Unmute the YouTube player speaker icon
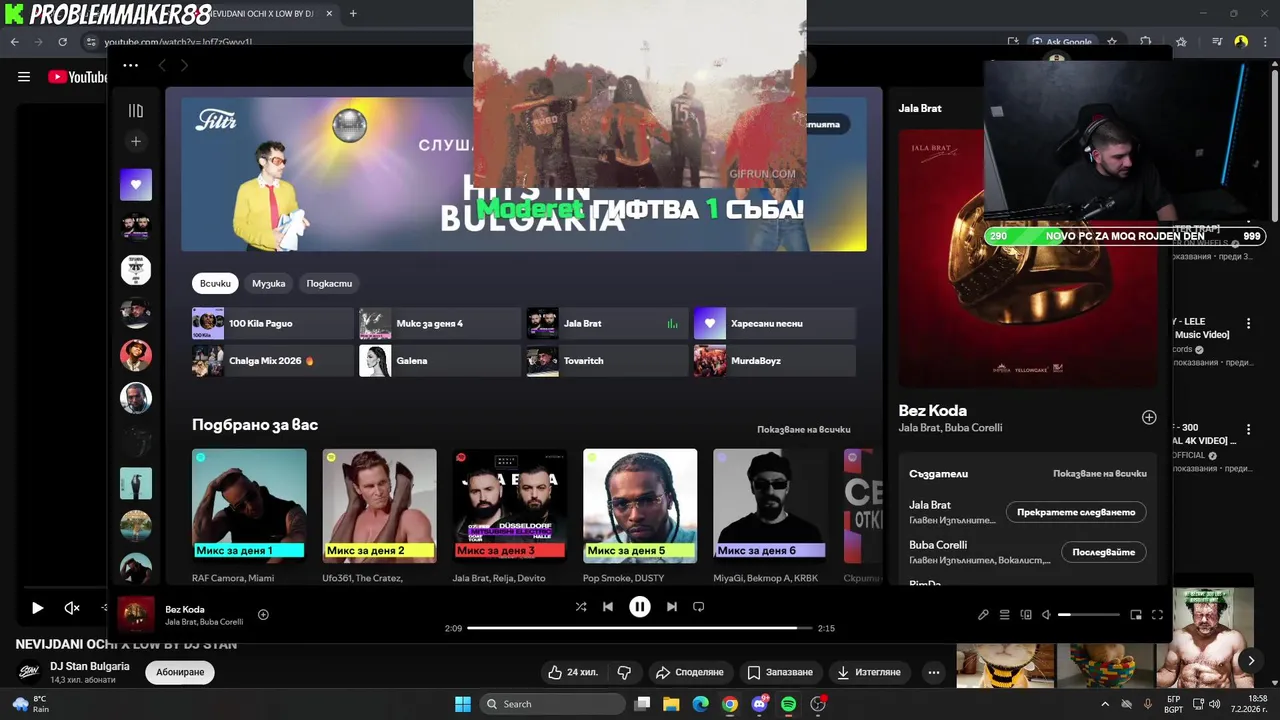Viewport: 1280px width, 720px height. coord(72,607)
